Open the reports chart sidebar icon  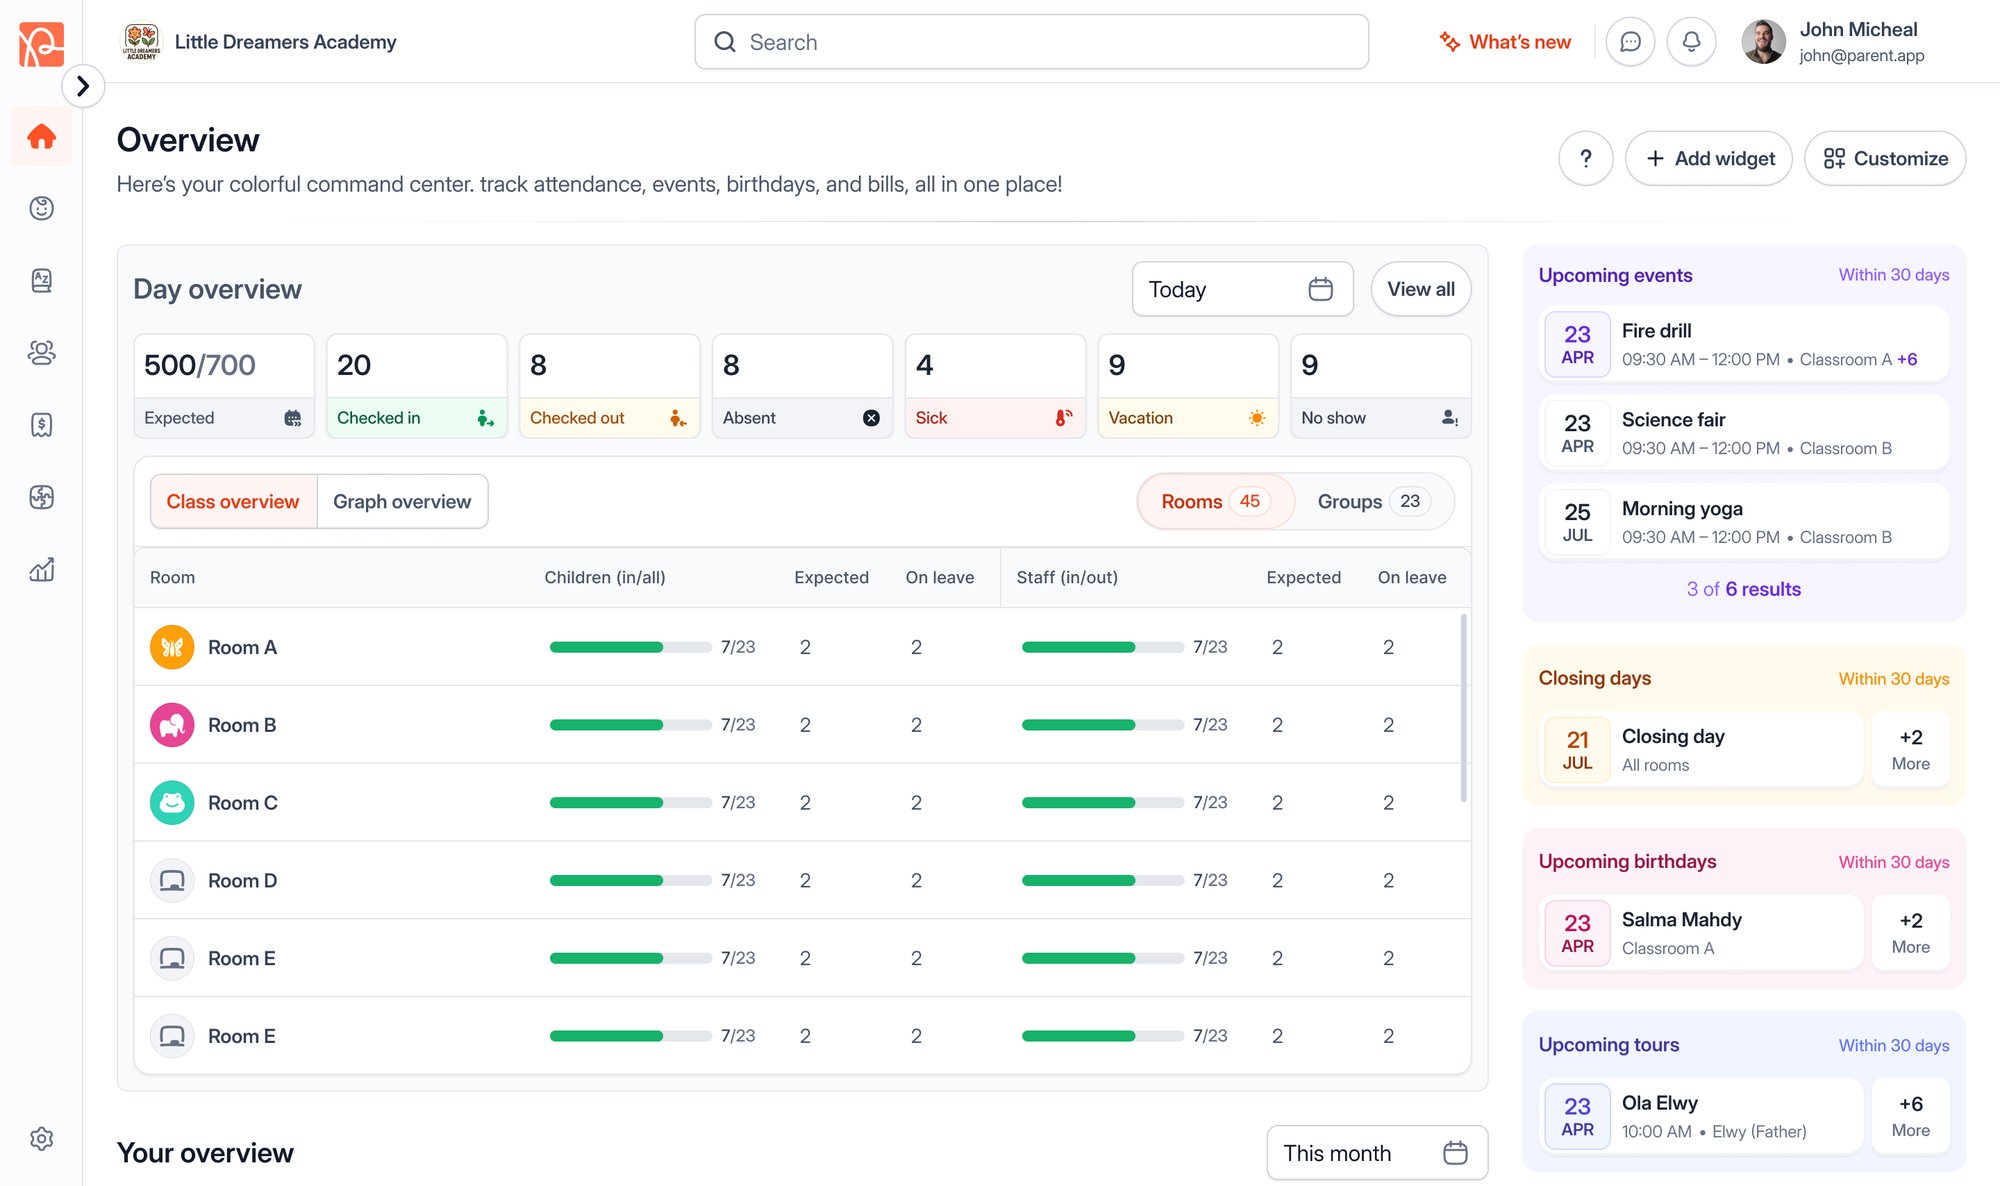pos(41,570)
